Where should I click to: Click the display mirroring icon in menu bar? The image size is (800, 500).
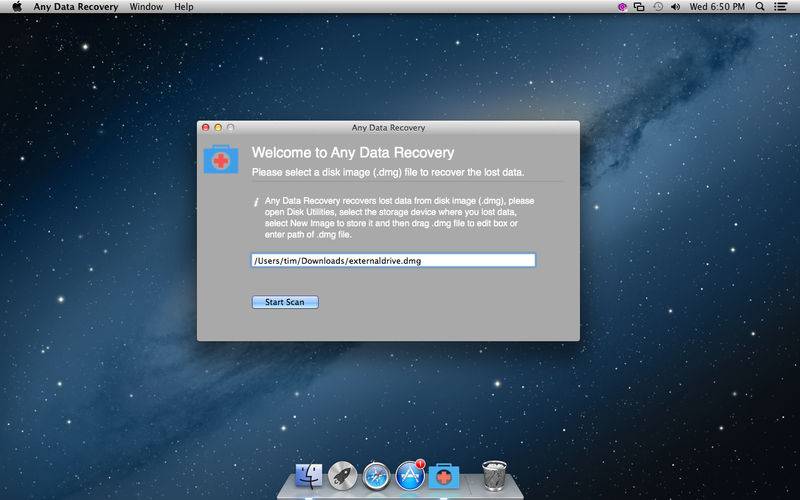(639, 7)
